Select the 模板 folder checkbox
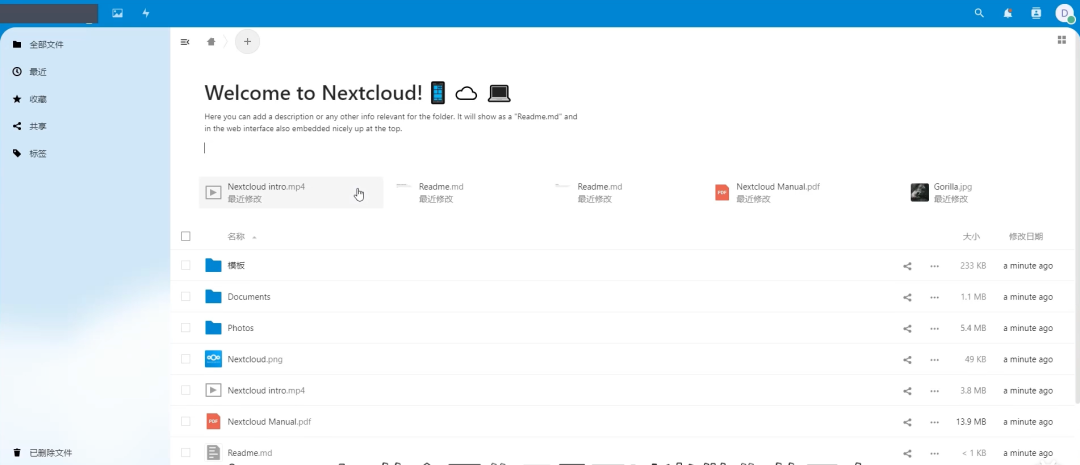Viewport: 1080px width, 465px height. click(x=185, y=265)
